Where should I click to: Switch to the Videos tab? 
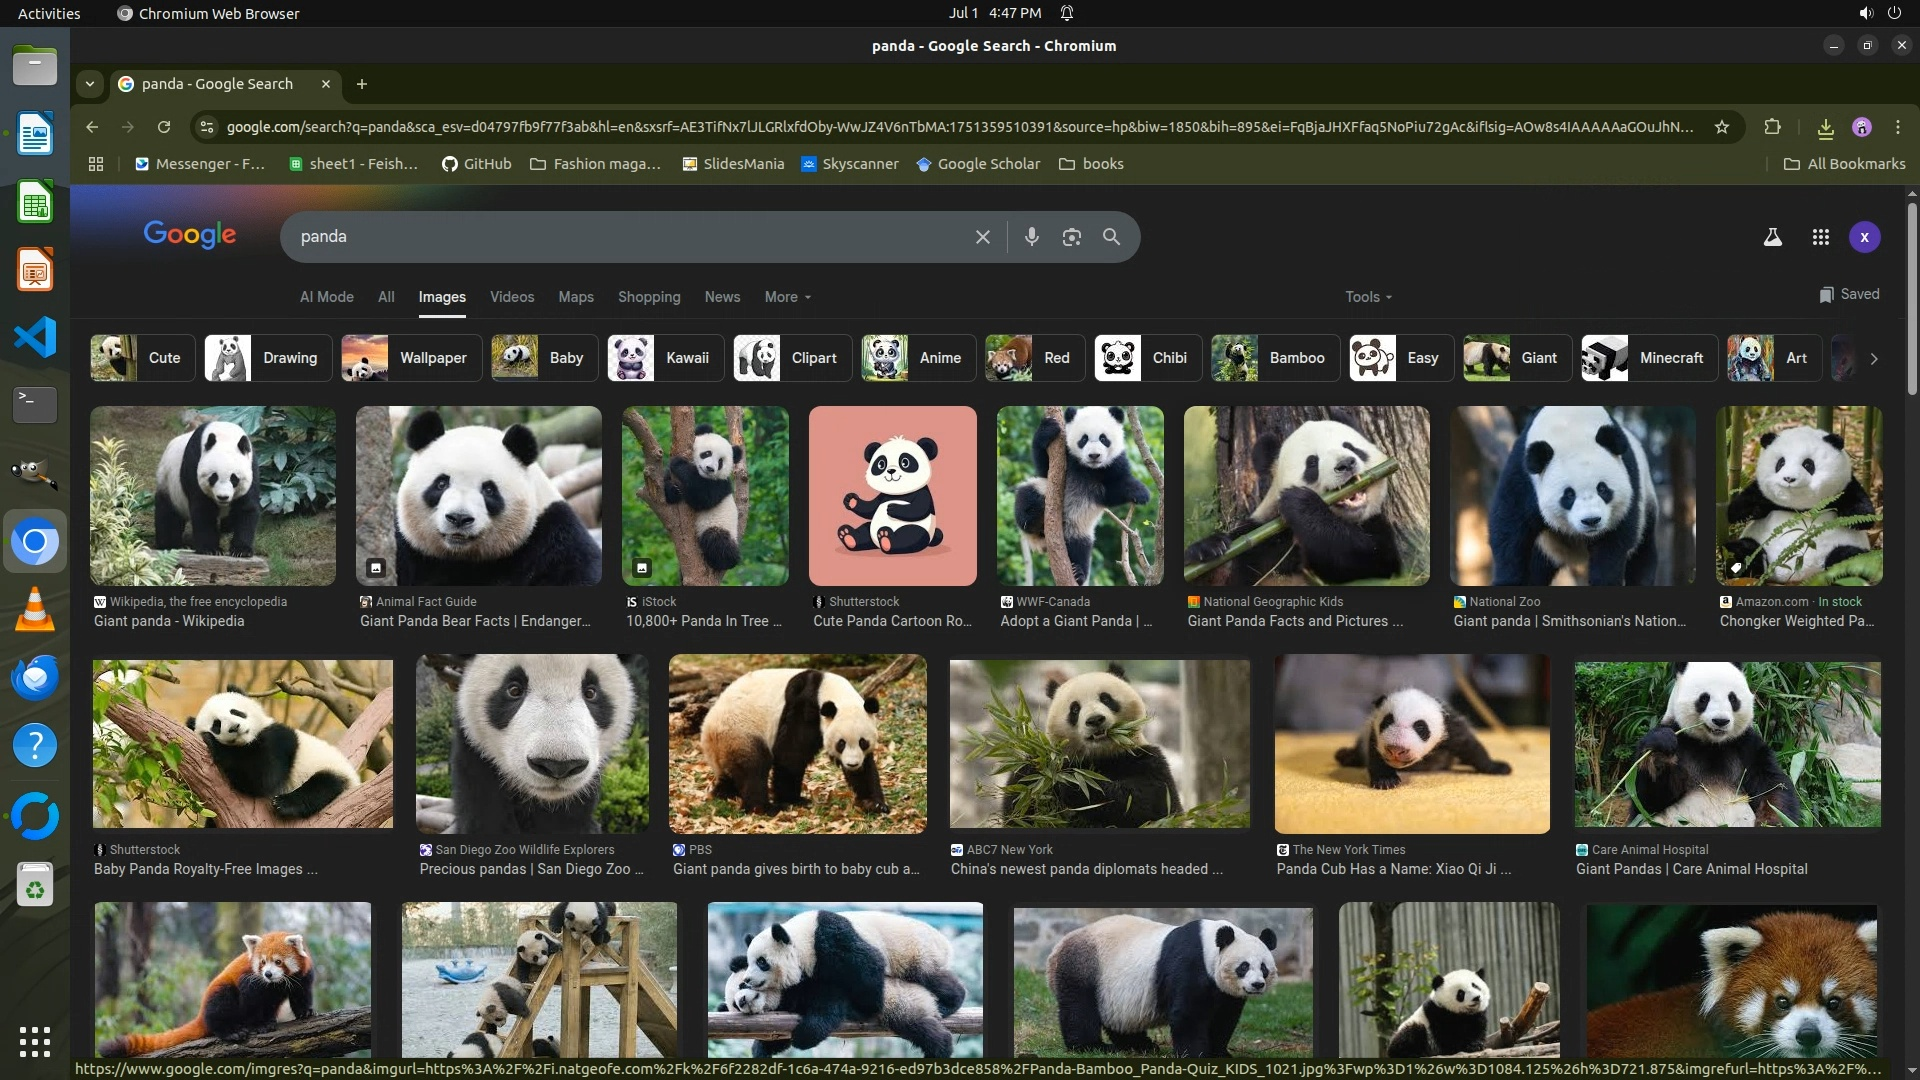pos(511,297)
